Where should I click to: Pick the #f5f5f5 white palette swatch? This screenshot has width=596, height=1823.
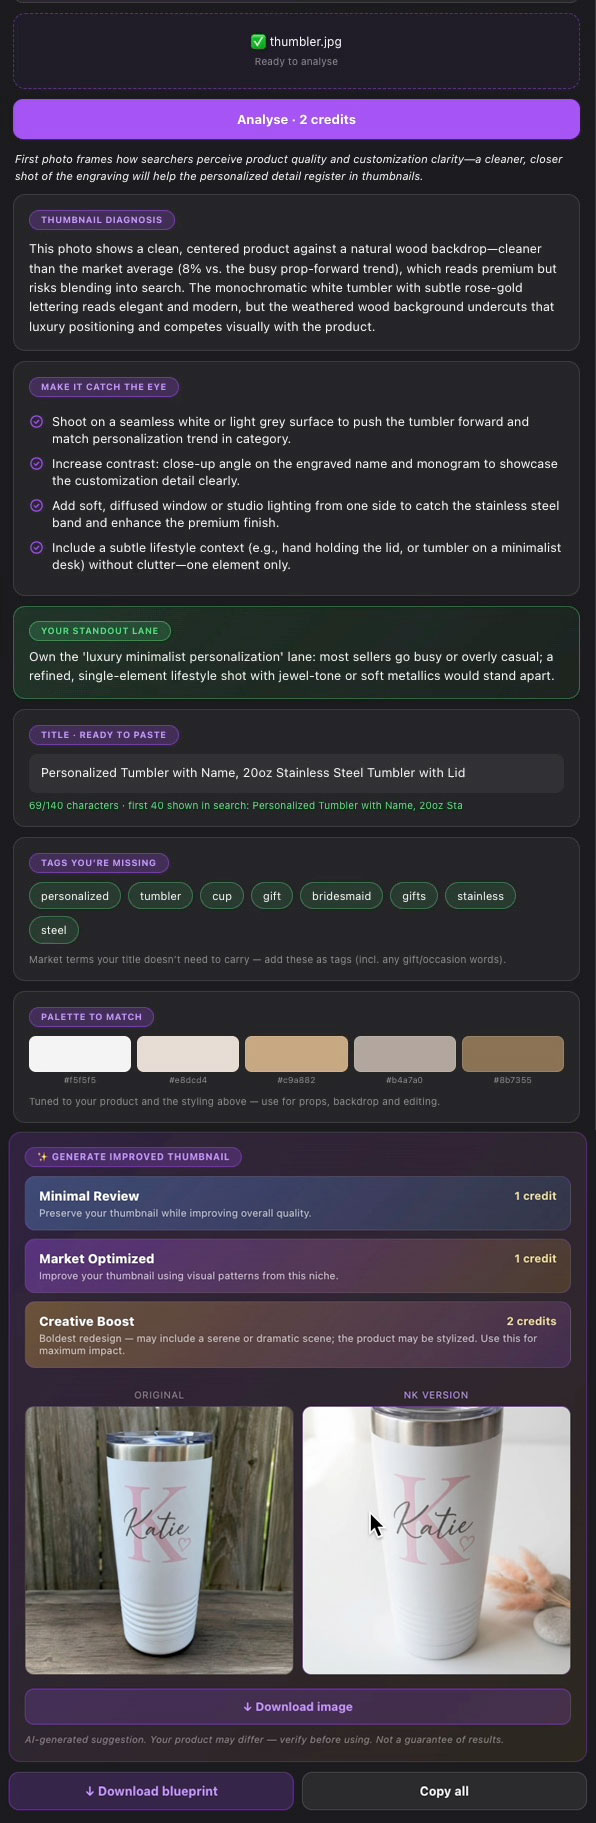pos(80,1054)
